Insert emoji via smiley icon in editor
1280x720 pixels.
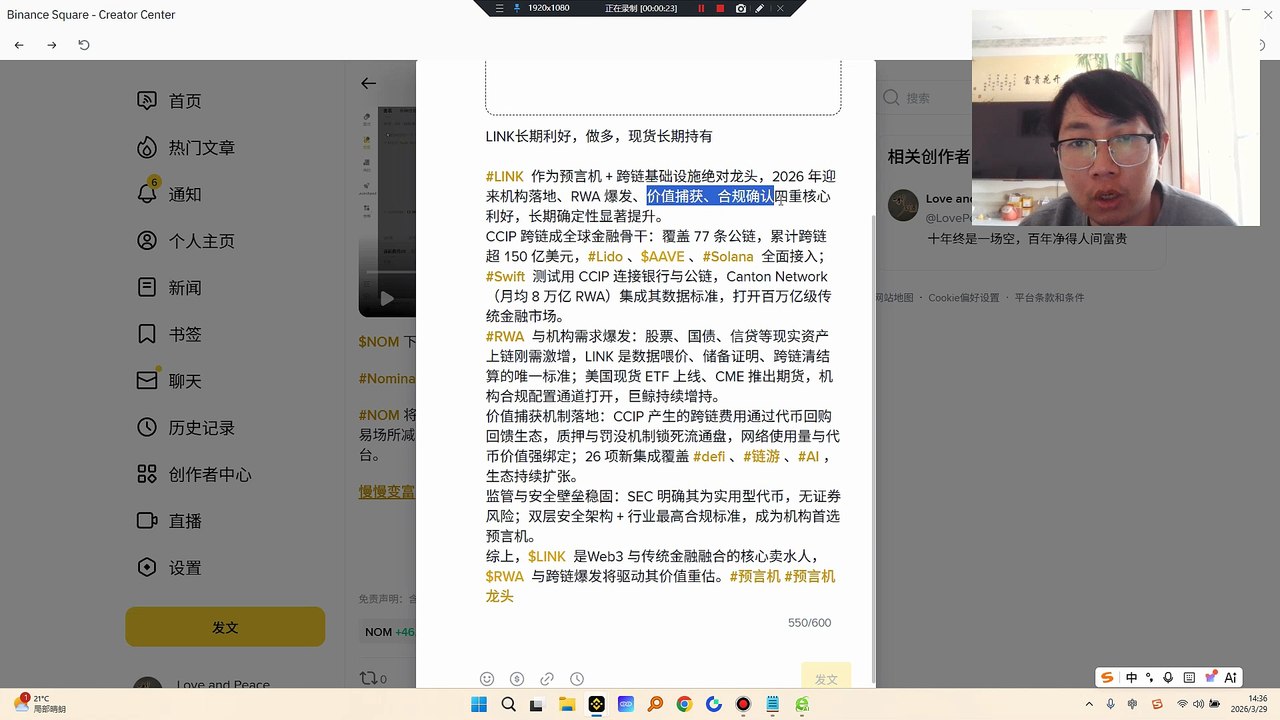pyautogui.click(x=487, y=679)
